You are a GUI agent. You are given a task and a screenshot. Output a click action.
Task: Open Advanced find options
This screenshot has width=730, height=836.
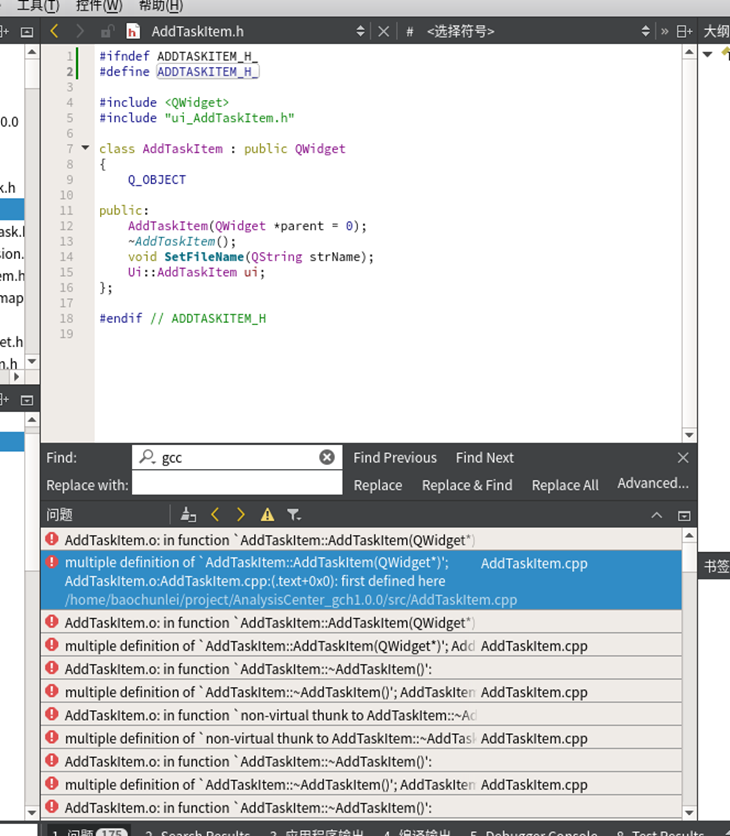point(653,483)
